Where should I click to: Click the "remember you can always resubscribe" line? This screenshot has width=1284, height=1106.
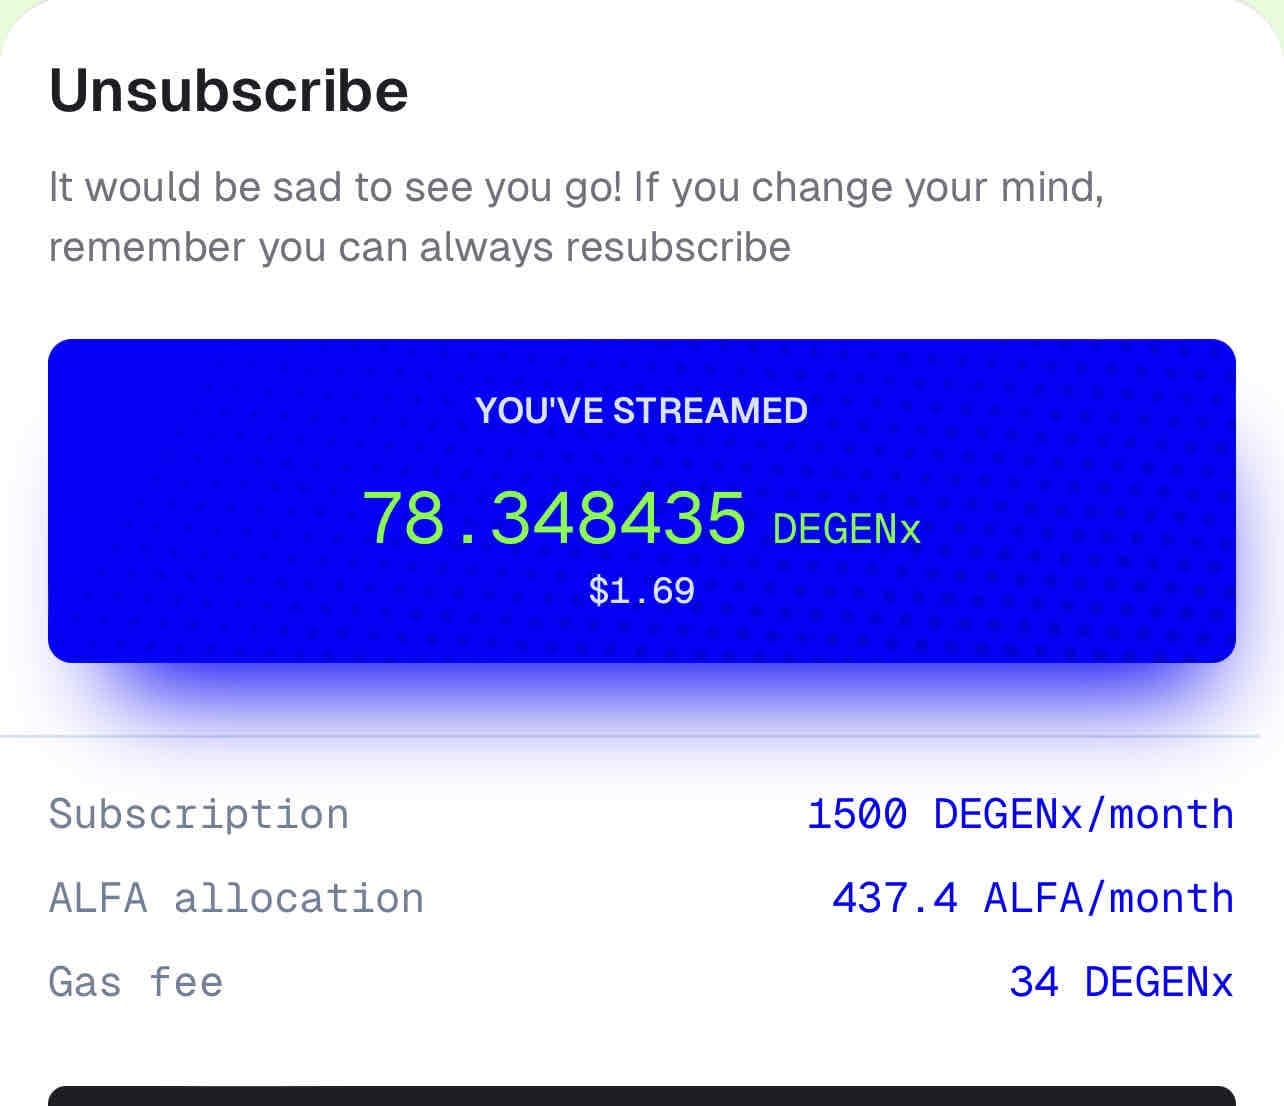click(419, 246)
